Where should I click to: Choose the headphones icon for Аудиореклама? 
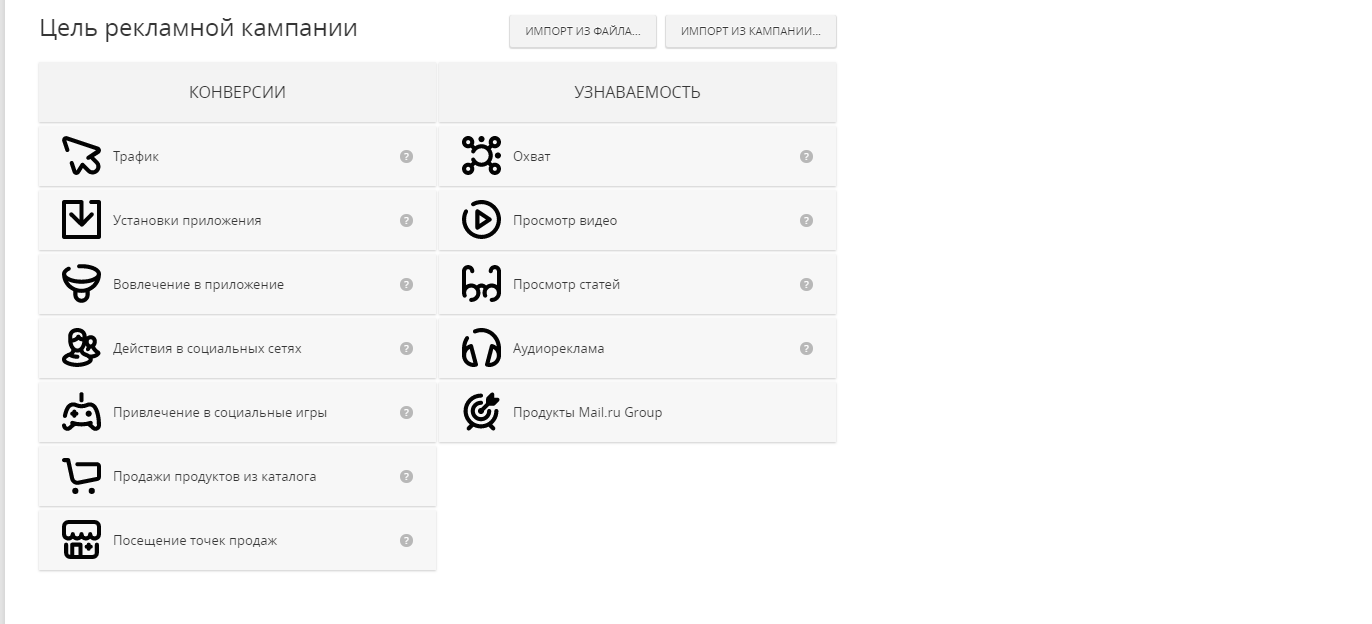click(481, 348)
